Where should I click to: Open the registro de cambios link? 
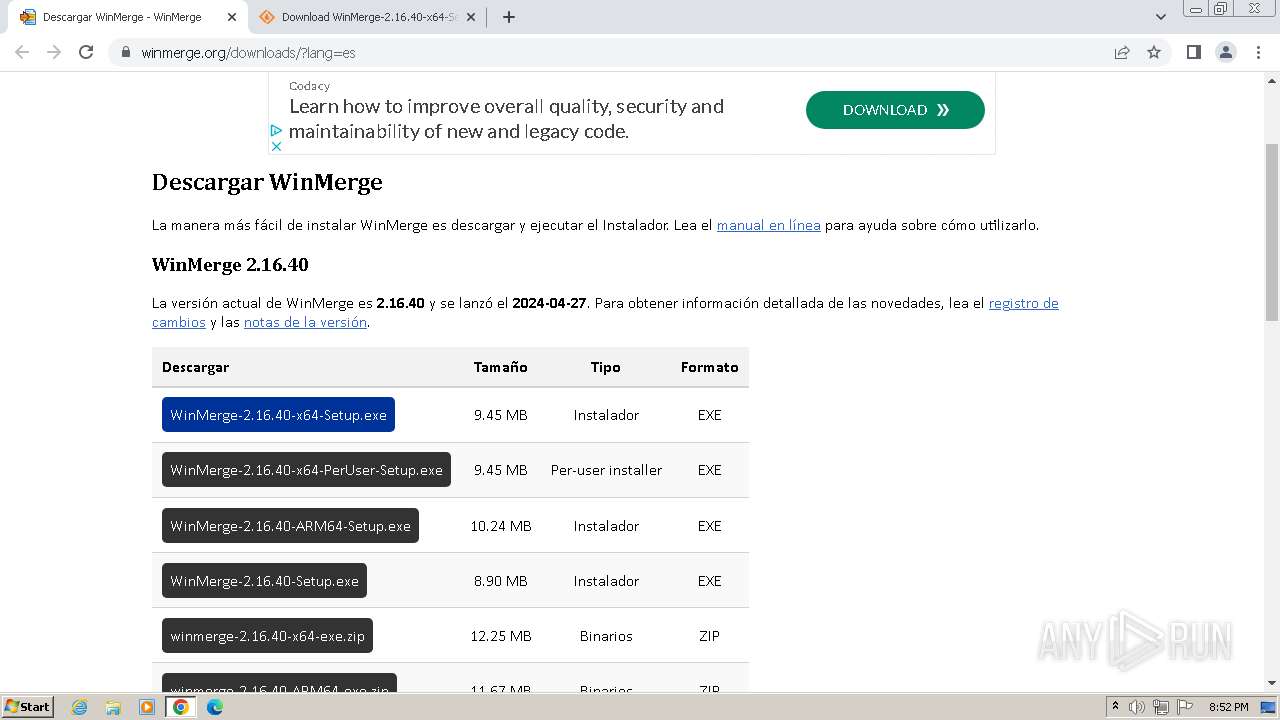point(1023,303)
